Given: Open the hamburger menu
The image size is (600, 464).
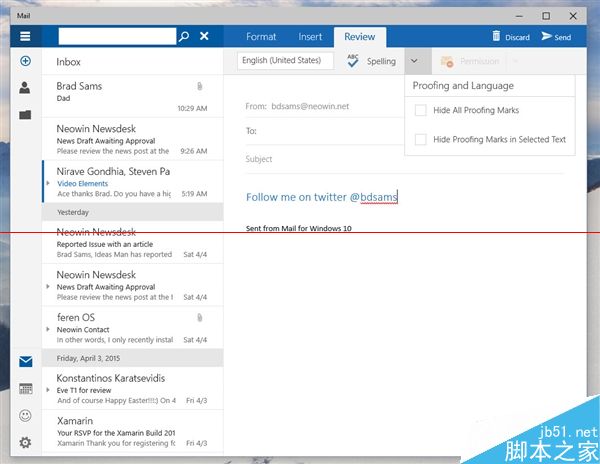Looking at the screenshot, I should pyautogui.click(x=25, y=36).
